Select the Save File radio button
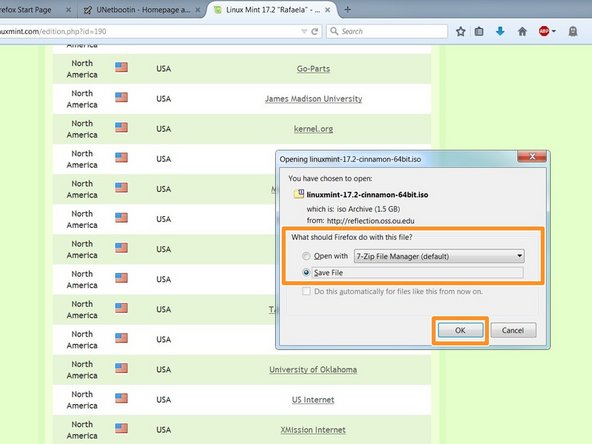The width and height of the screenshot is (592, 444). click(x=306, y=272)
